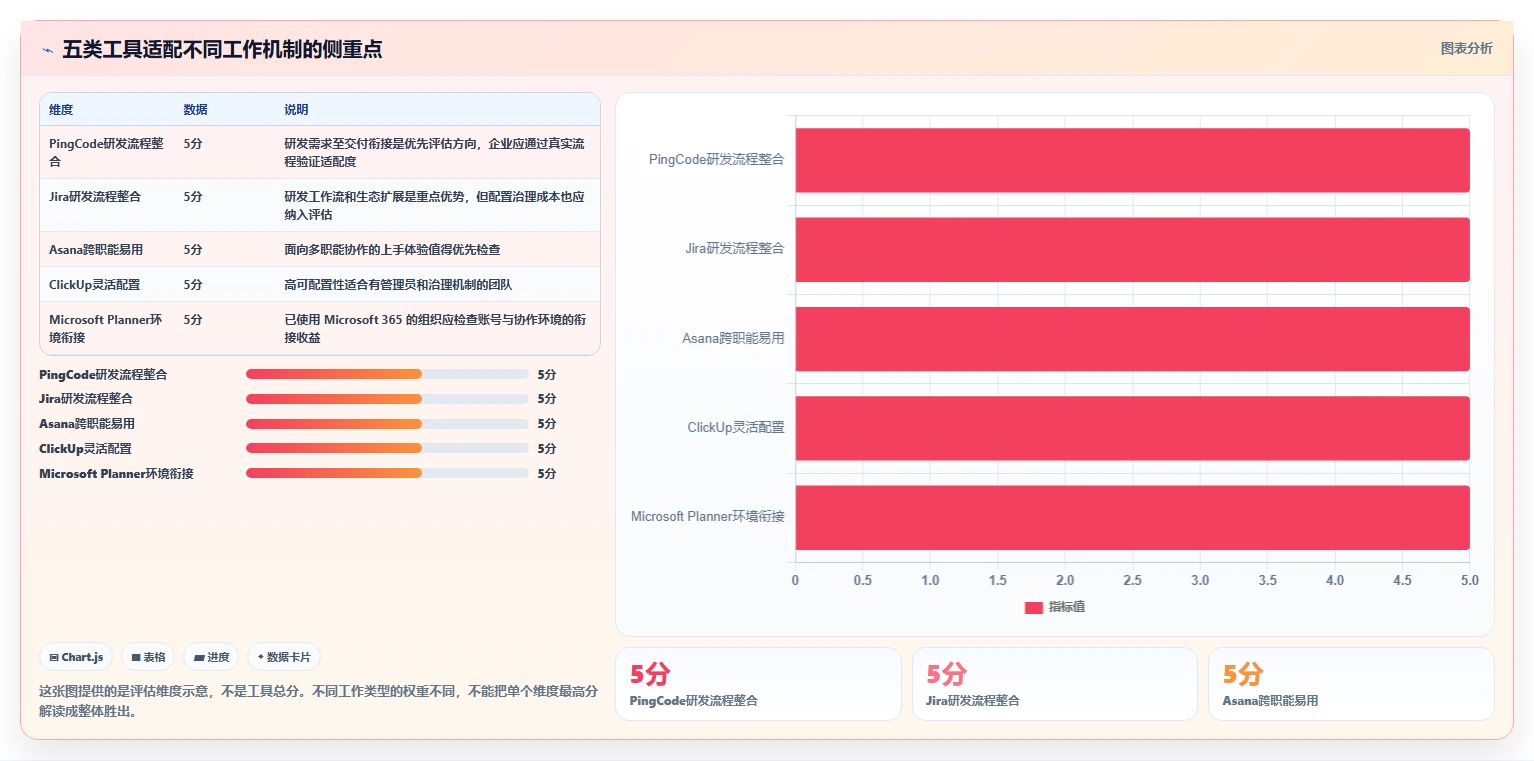The height and width of the screenshot is (761, 1534).
Task: Select the Chart.js tag chip
Action: tap(76, 657)
